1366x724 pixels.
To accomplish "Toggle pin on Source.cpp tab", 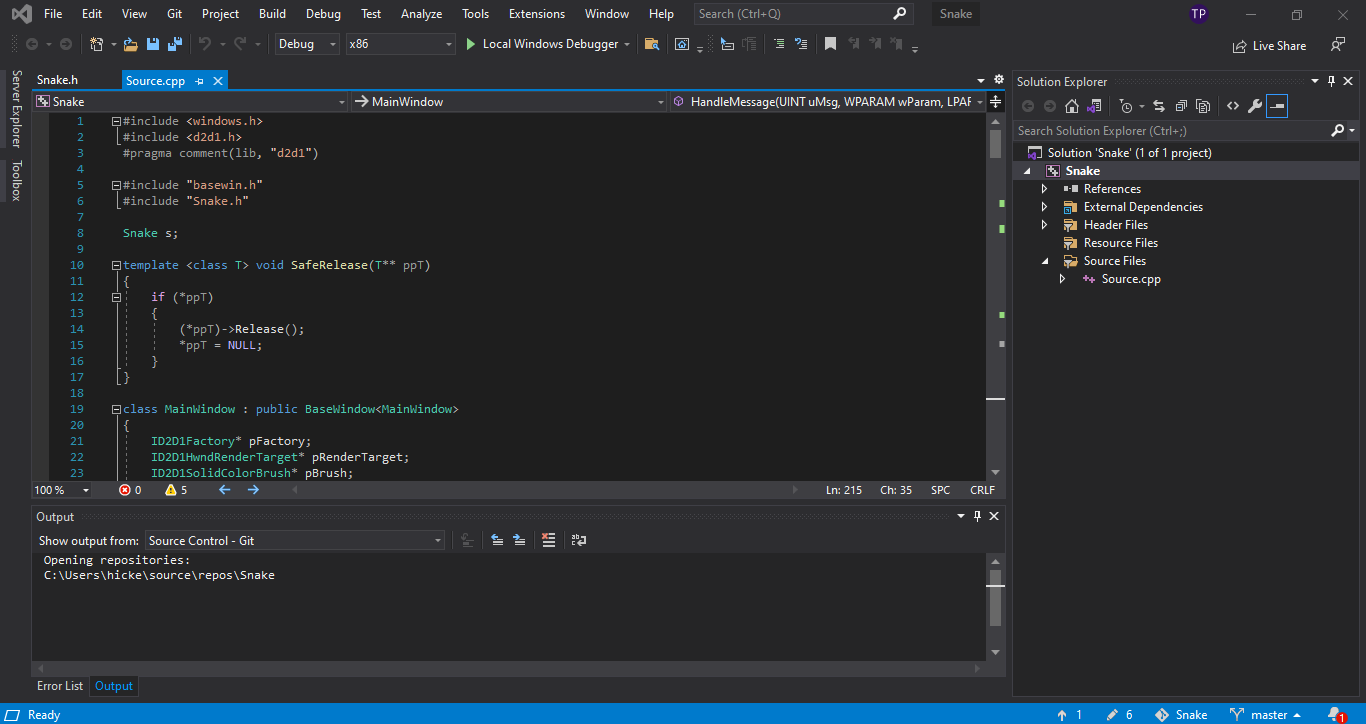I will 200,80.
